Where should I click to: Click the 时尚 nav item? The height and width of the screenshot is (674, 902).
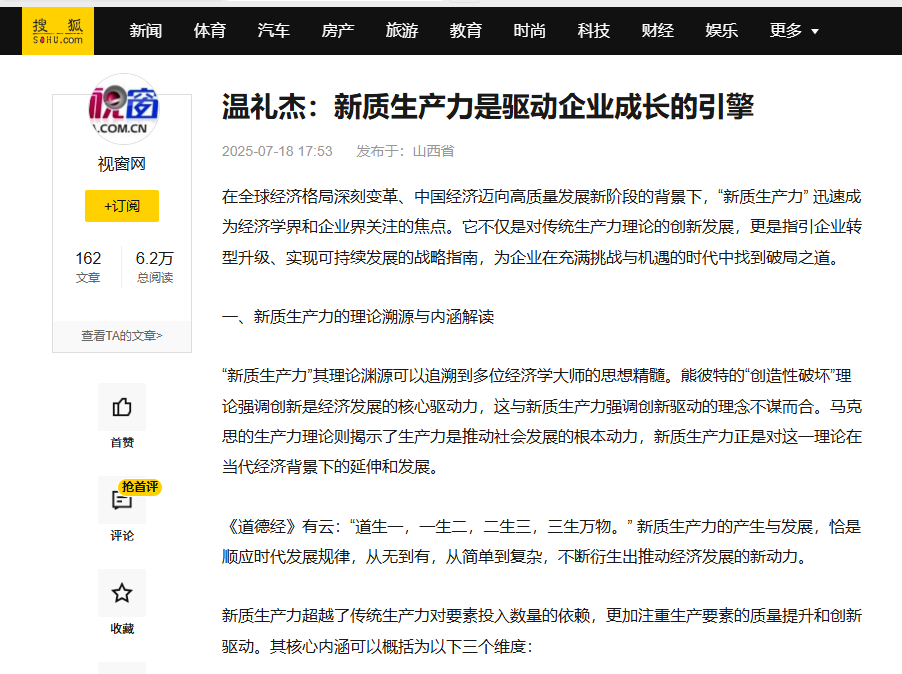point(529,30)
